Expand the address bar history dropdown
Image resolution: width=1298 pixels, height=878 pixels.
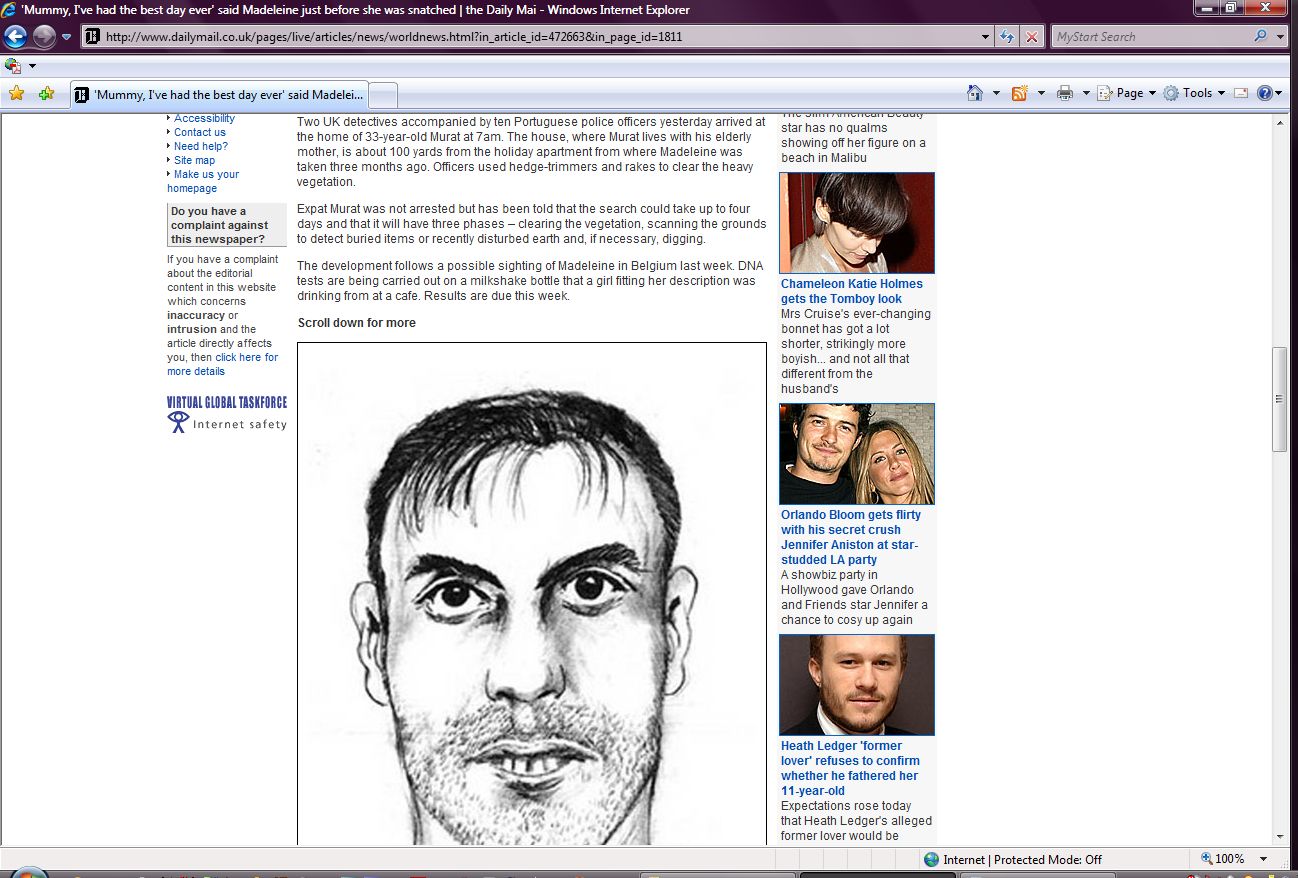pos(986,37)
